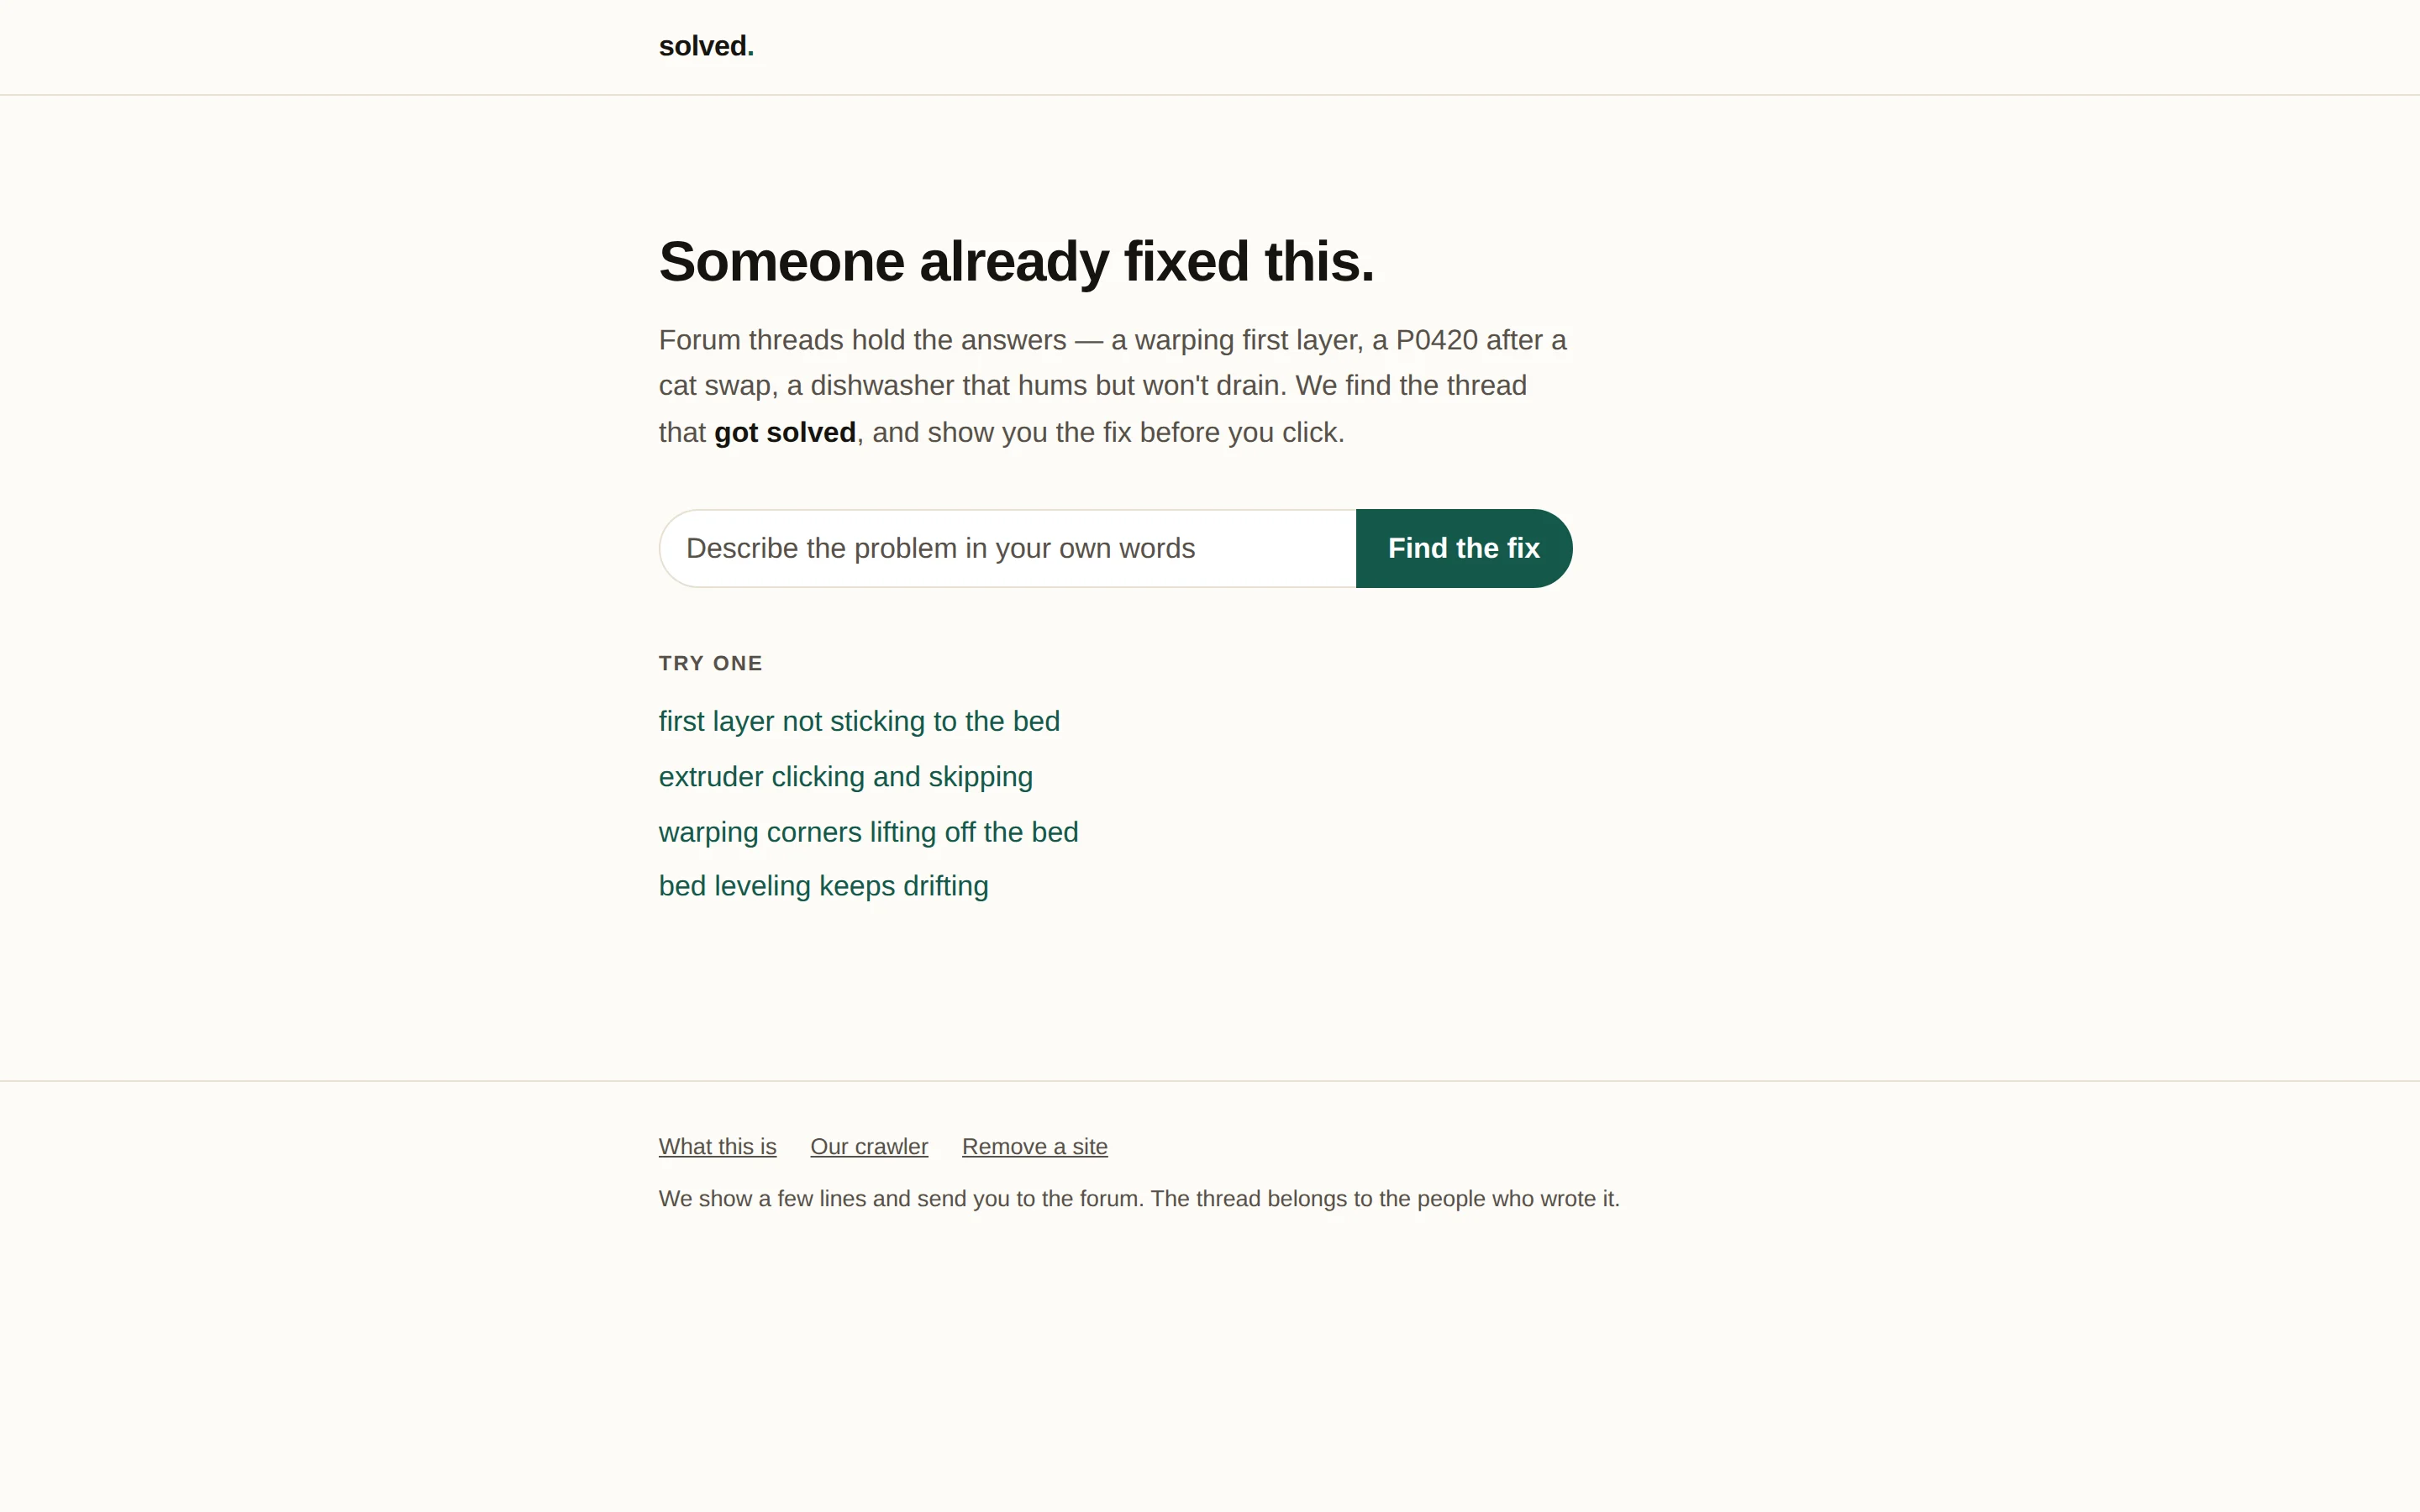
Task: Click 'Describe the problem' placeholder text
Action: pos(940,548)
